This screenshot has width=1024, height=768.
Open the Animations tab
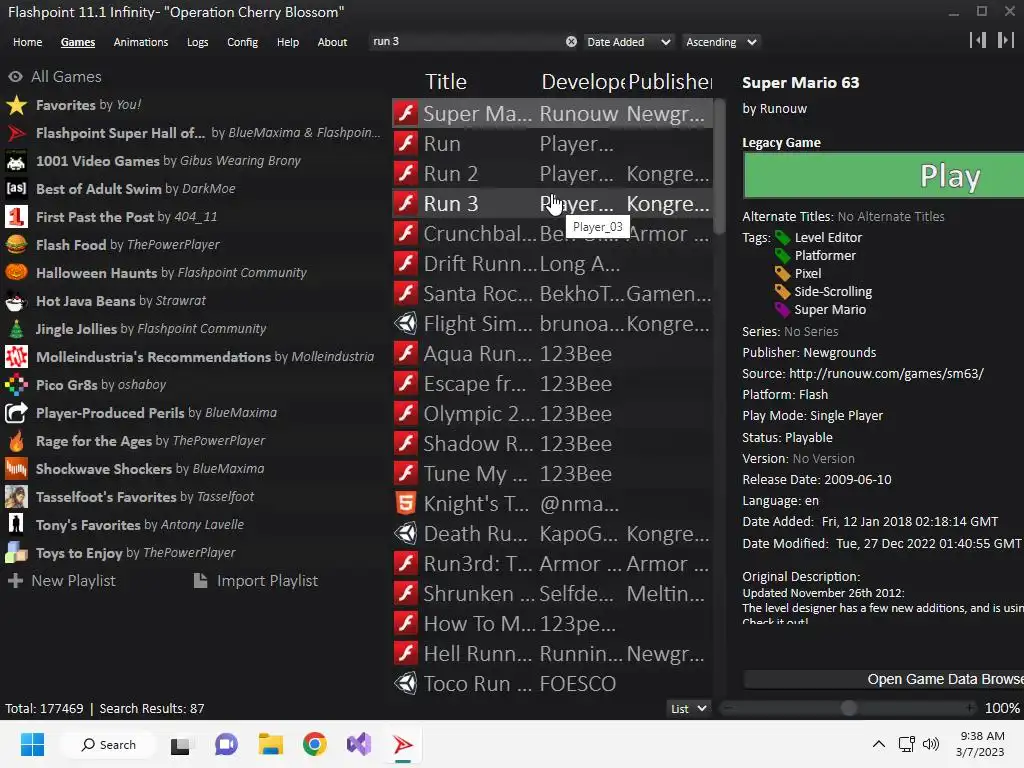140,42
